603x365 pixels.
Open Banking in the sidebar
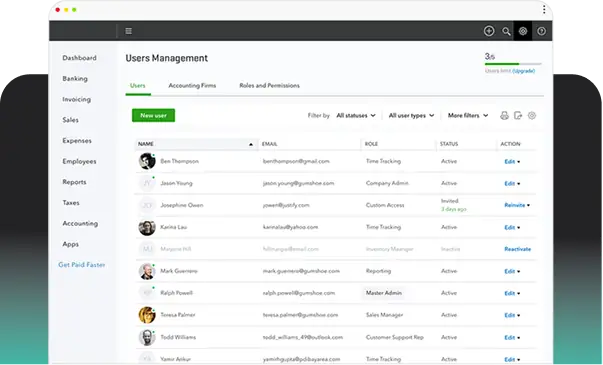[x=75, y=78]
